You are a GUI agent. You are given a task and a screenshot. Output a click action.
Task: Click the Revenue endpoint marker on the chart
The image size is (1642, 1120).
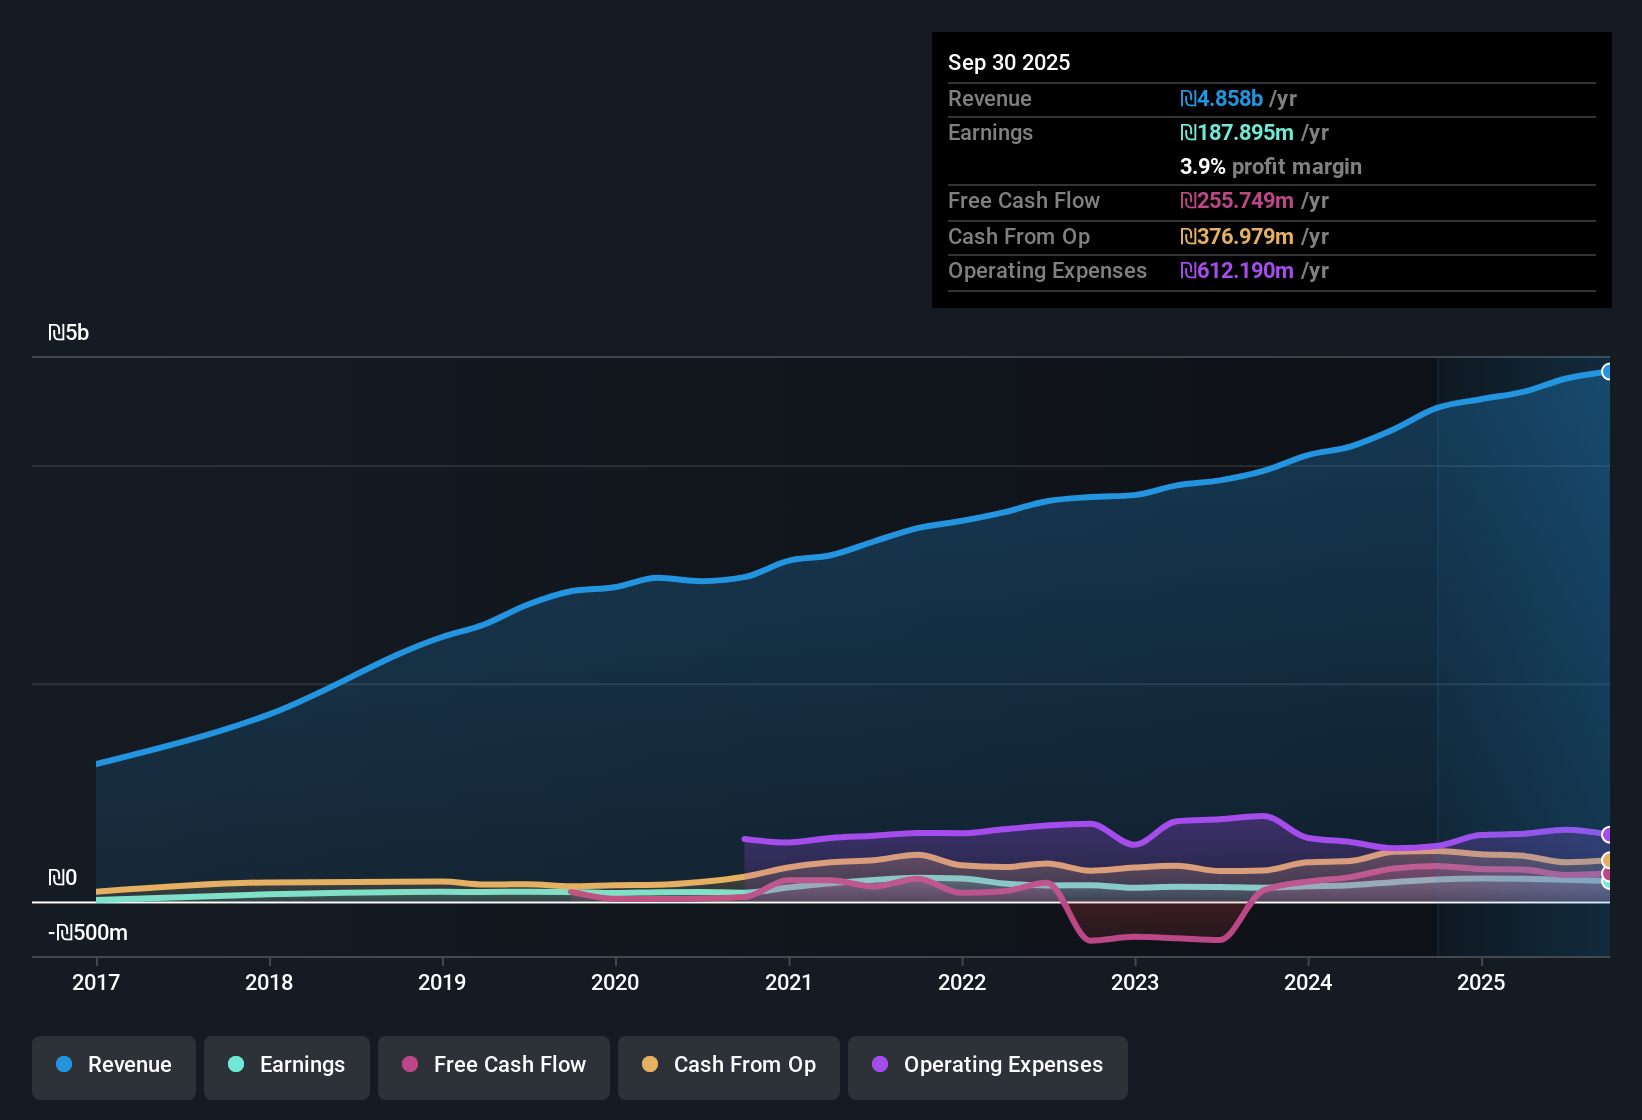pos(1607,371)
